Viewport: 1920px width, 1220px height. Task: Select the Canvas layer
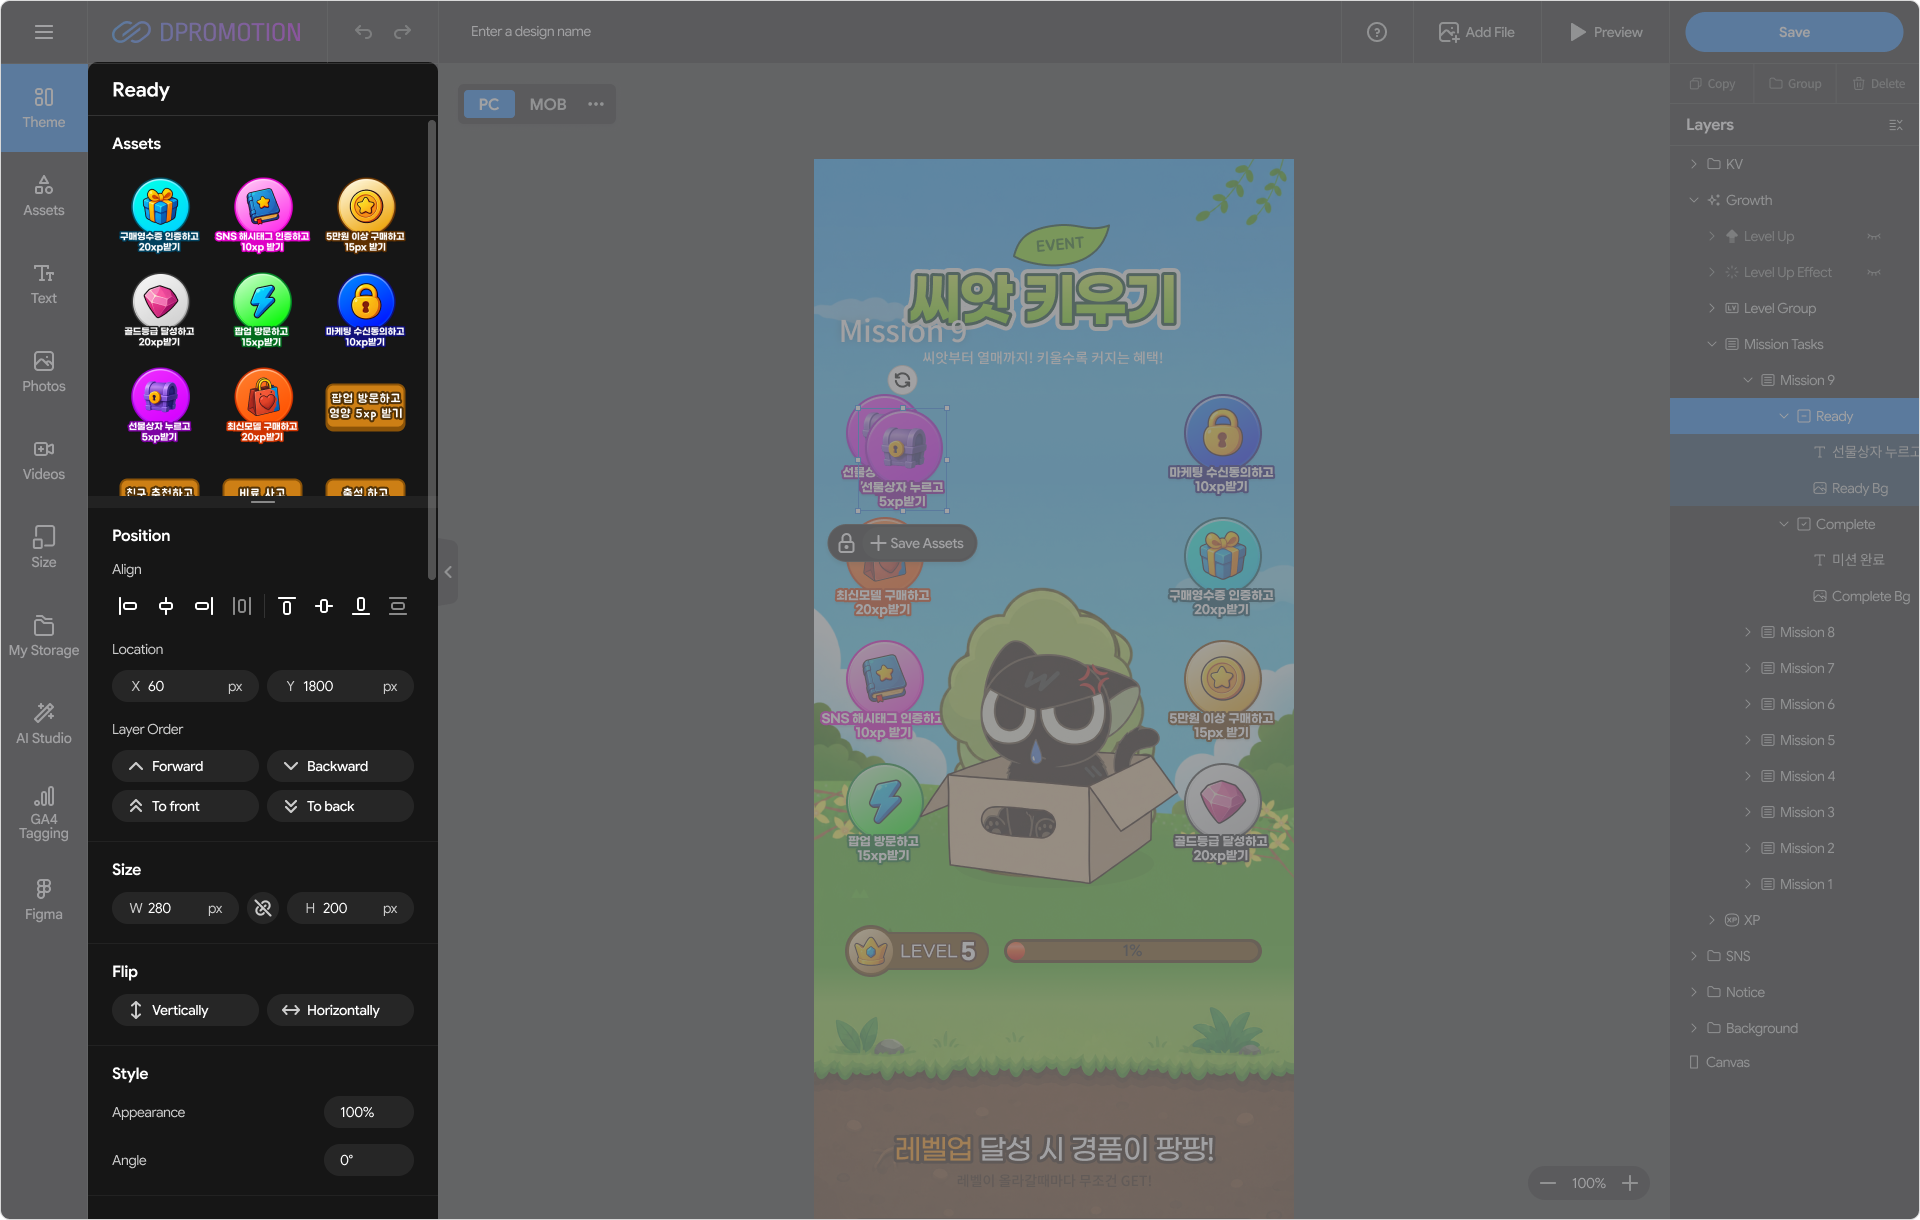[x=1794, y=1062]
